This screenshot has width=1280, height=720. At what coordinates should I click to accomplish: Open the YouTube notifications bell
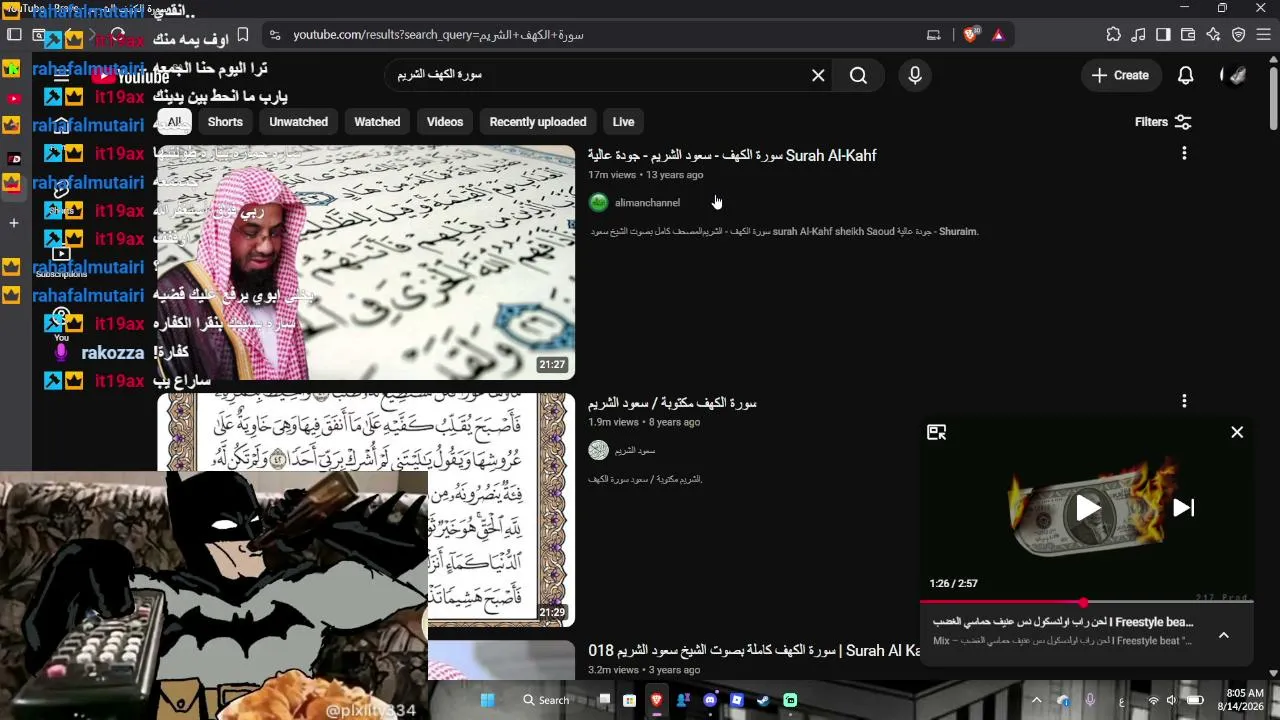click(x=1185, y=75)
